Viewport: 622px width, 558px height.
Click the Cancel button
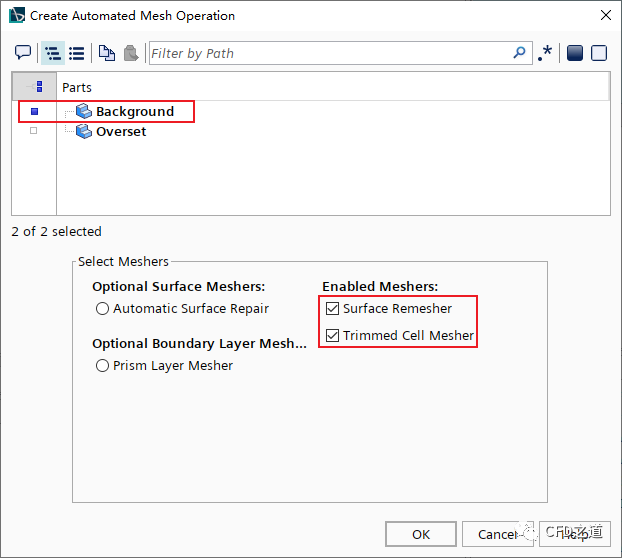498,534
